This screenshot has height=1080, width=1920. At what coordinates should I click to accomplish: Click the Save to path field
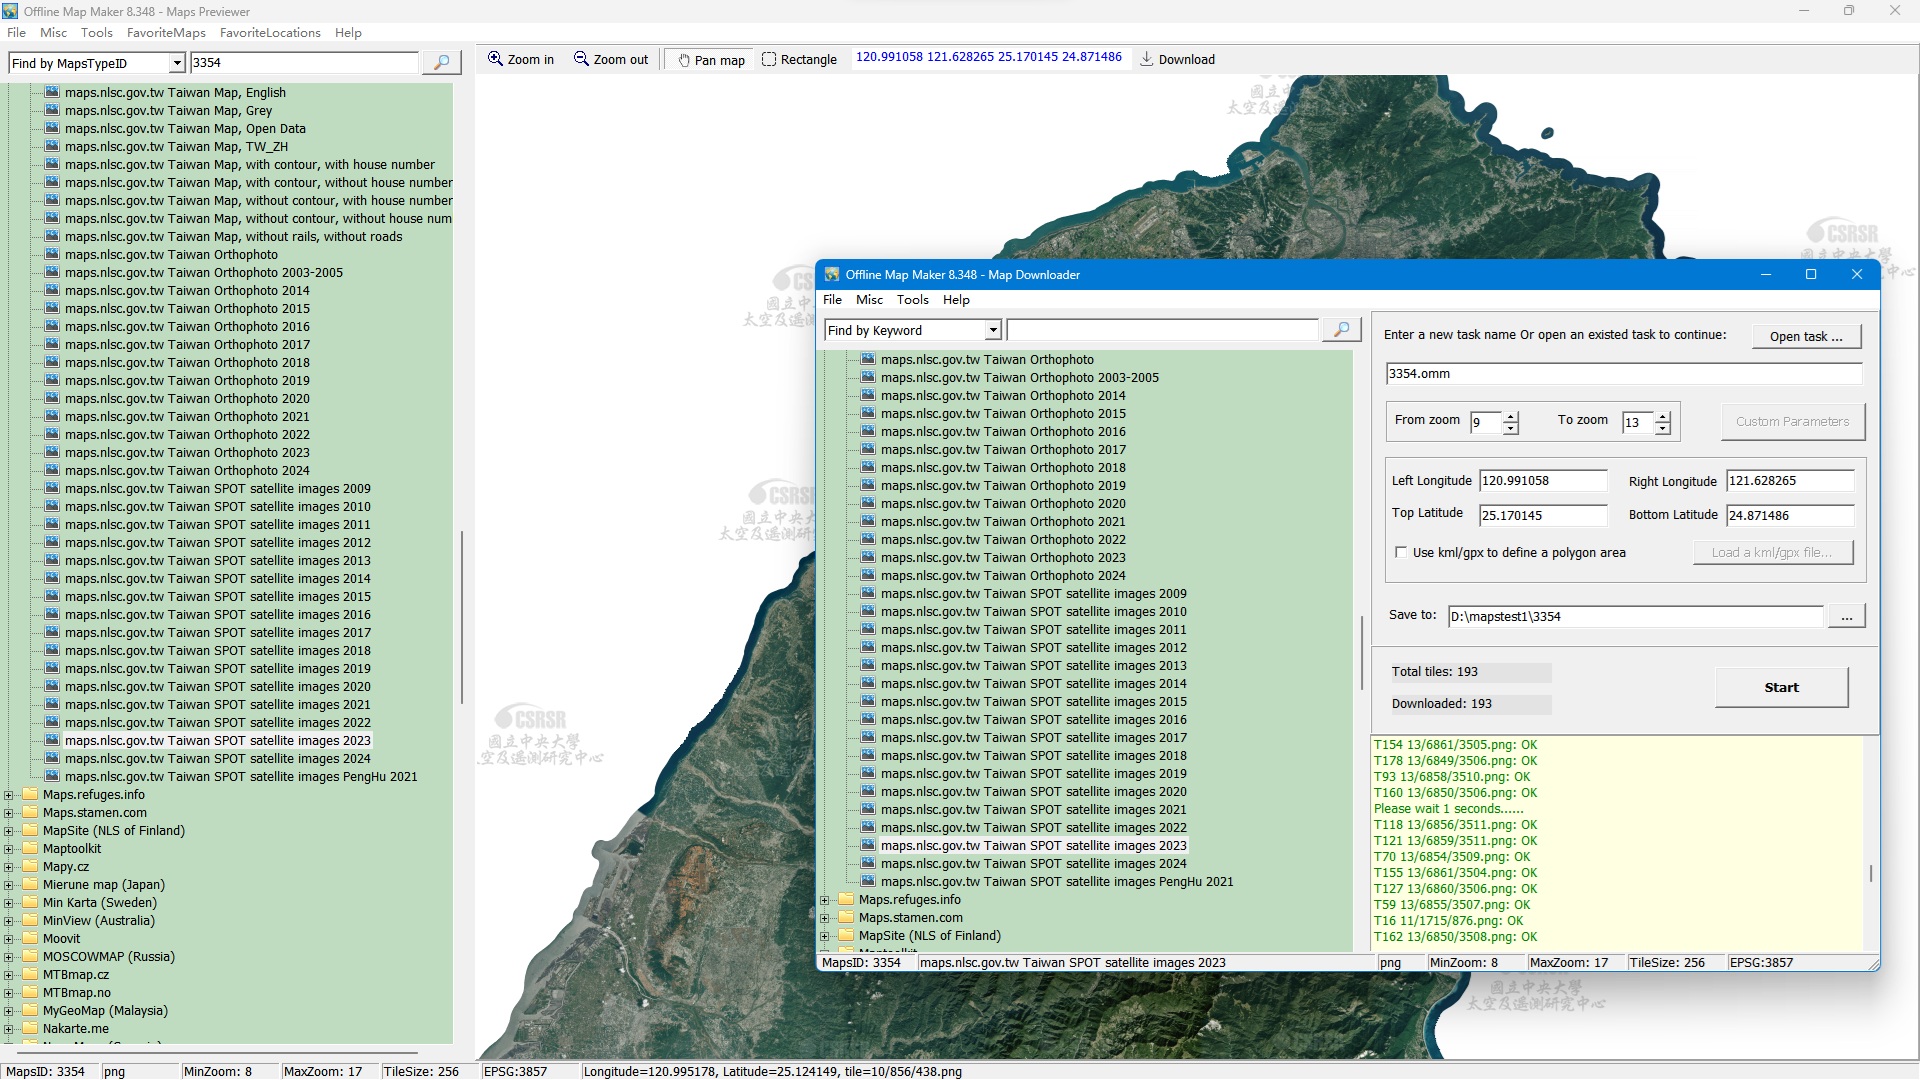pos(1635,617)
